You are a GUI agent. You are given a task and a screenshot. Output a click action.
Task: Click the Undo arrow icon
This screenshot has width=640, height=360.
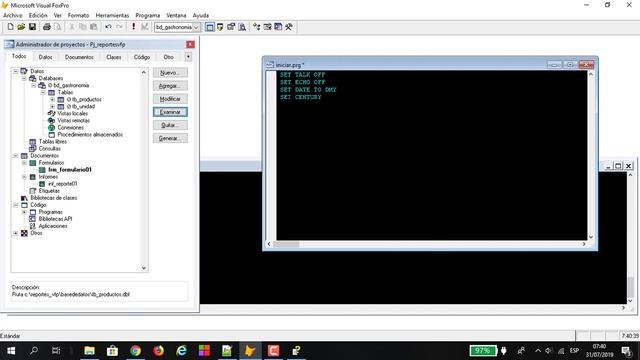108,27
